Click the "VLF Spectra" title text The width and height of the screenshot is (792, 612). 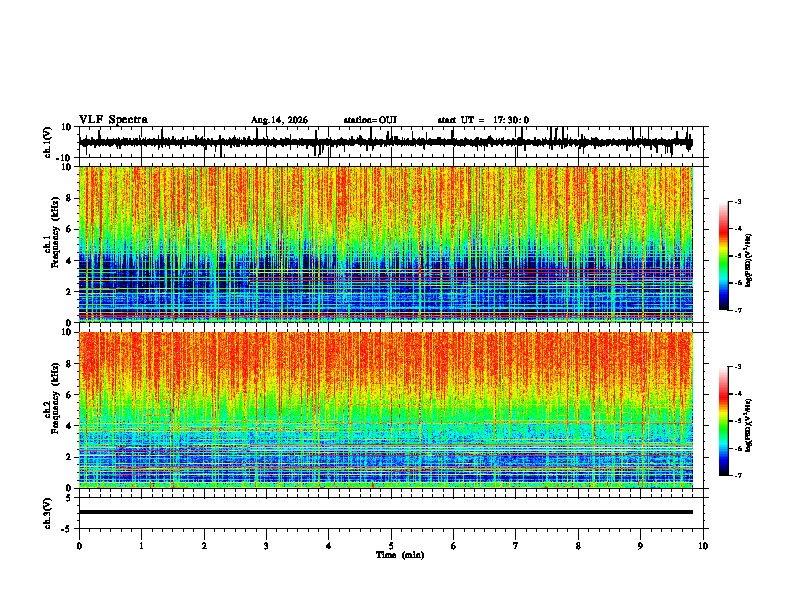pyautogui.click(x=113, y=120)
